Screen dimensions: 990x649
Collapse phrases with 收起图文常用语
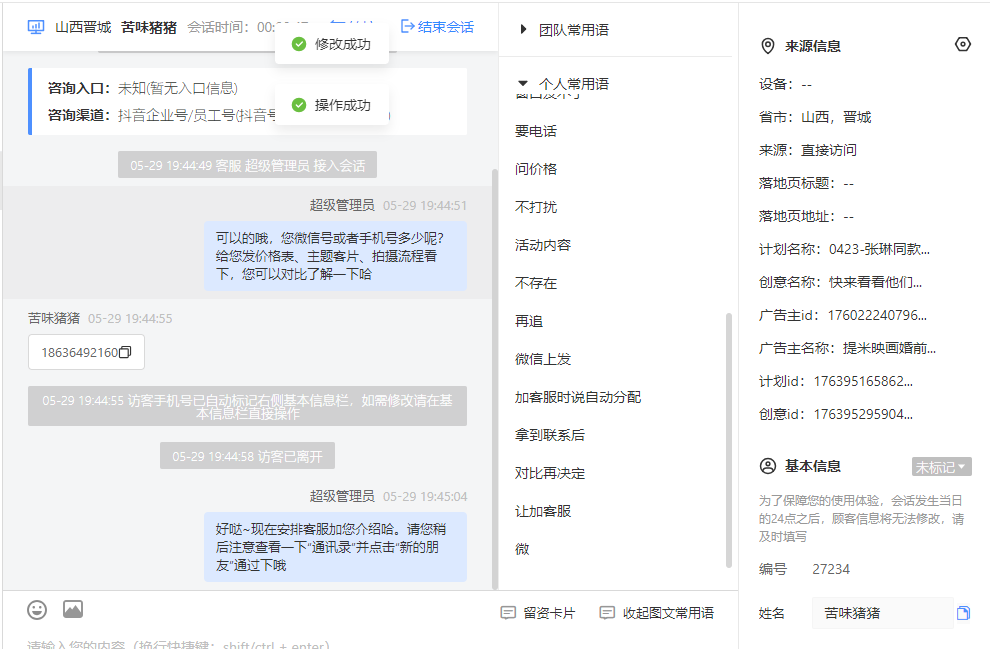(x=657, y=613)
